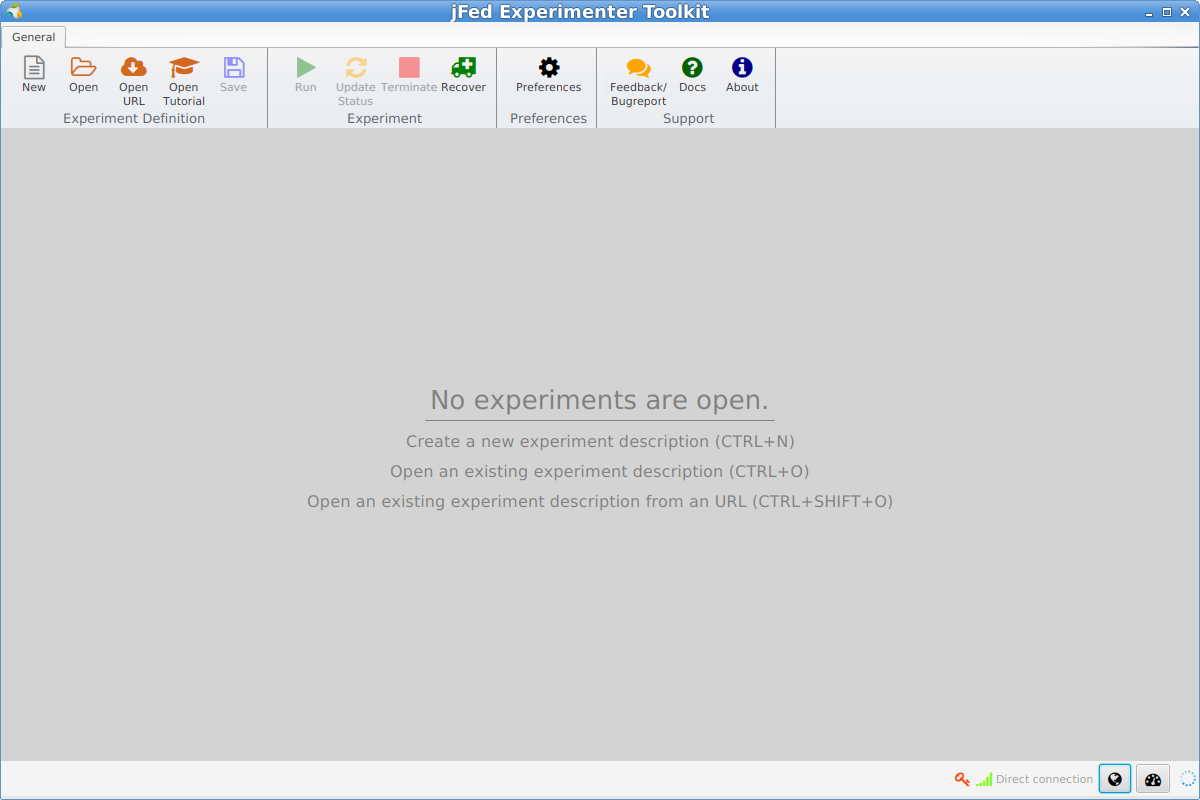
Task: Close the jFed Experimenter Toolkit window
Action: [x=1185, y=12]
